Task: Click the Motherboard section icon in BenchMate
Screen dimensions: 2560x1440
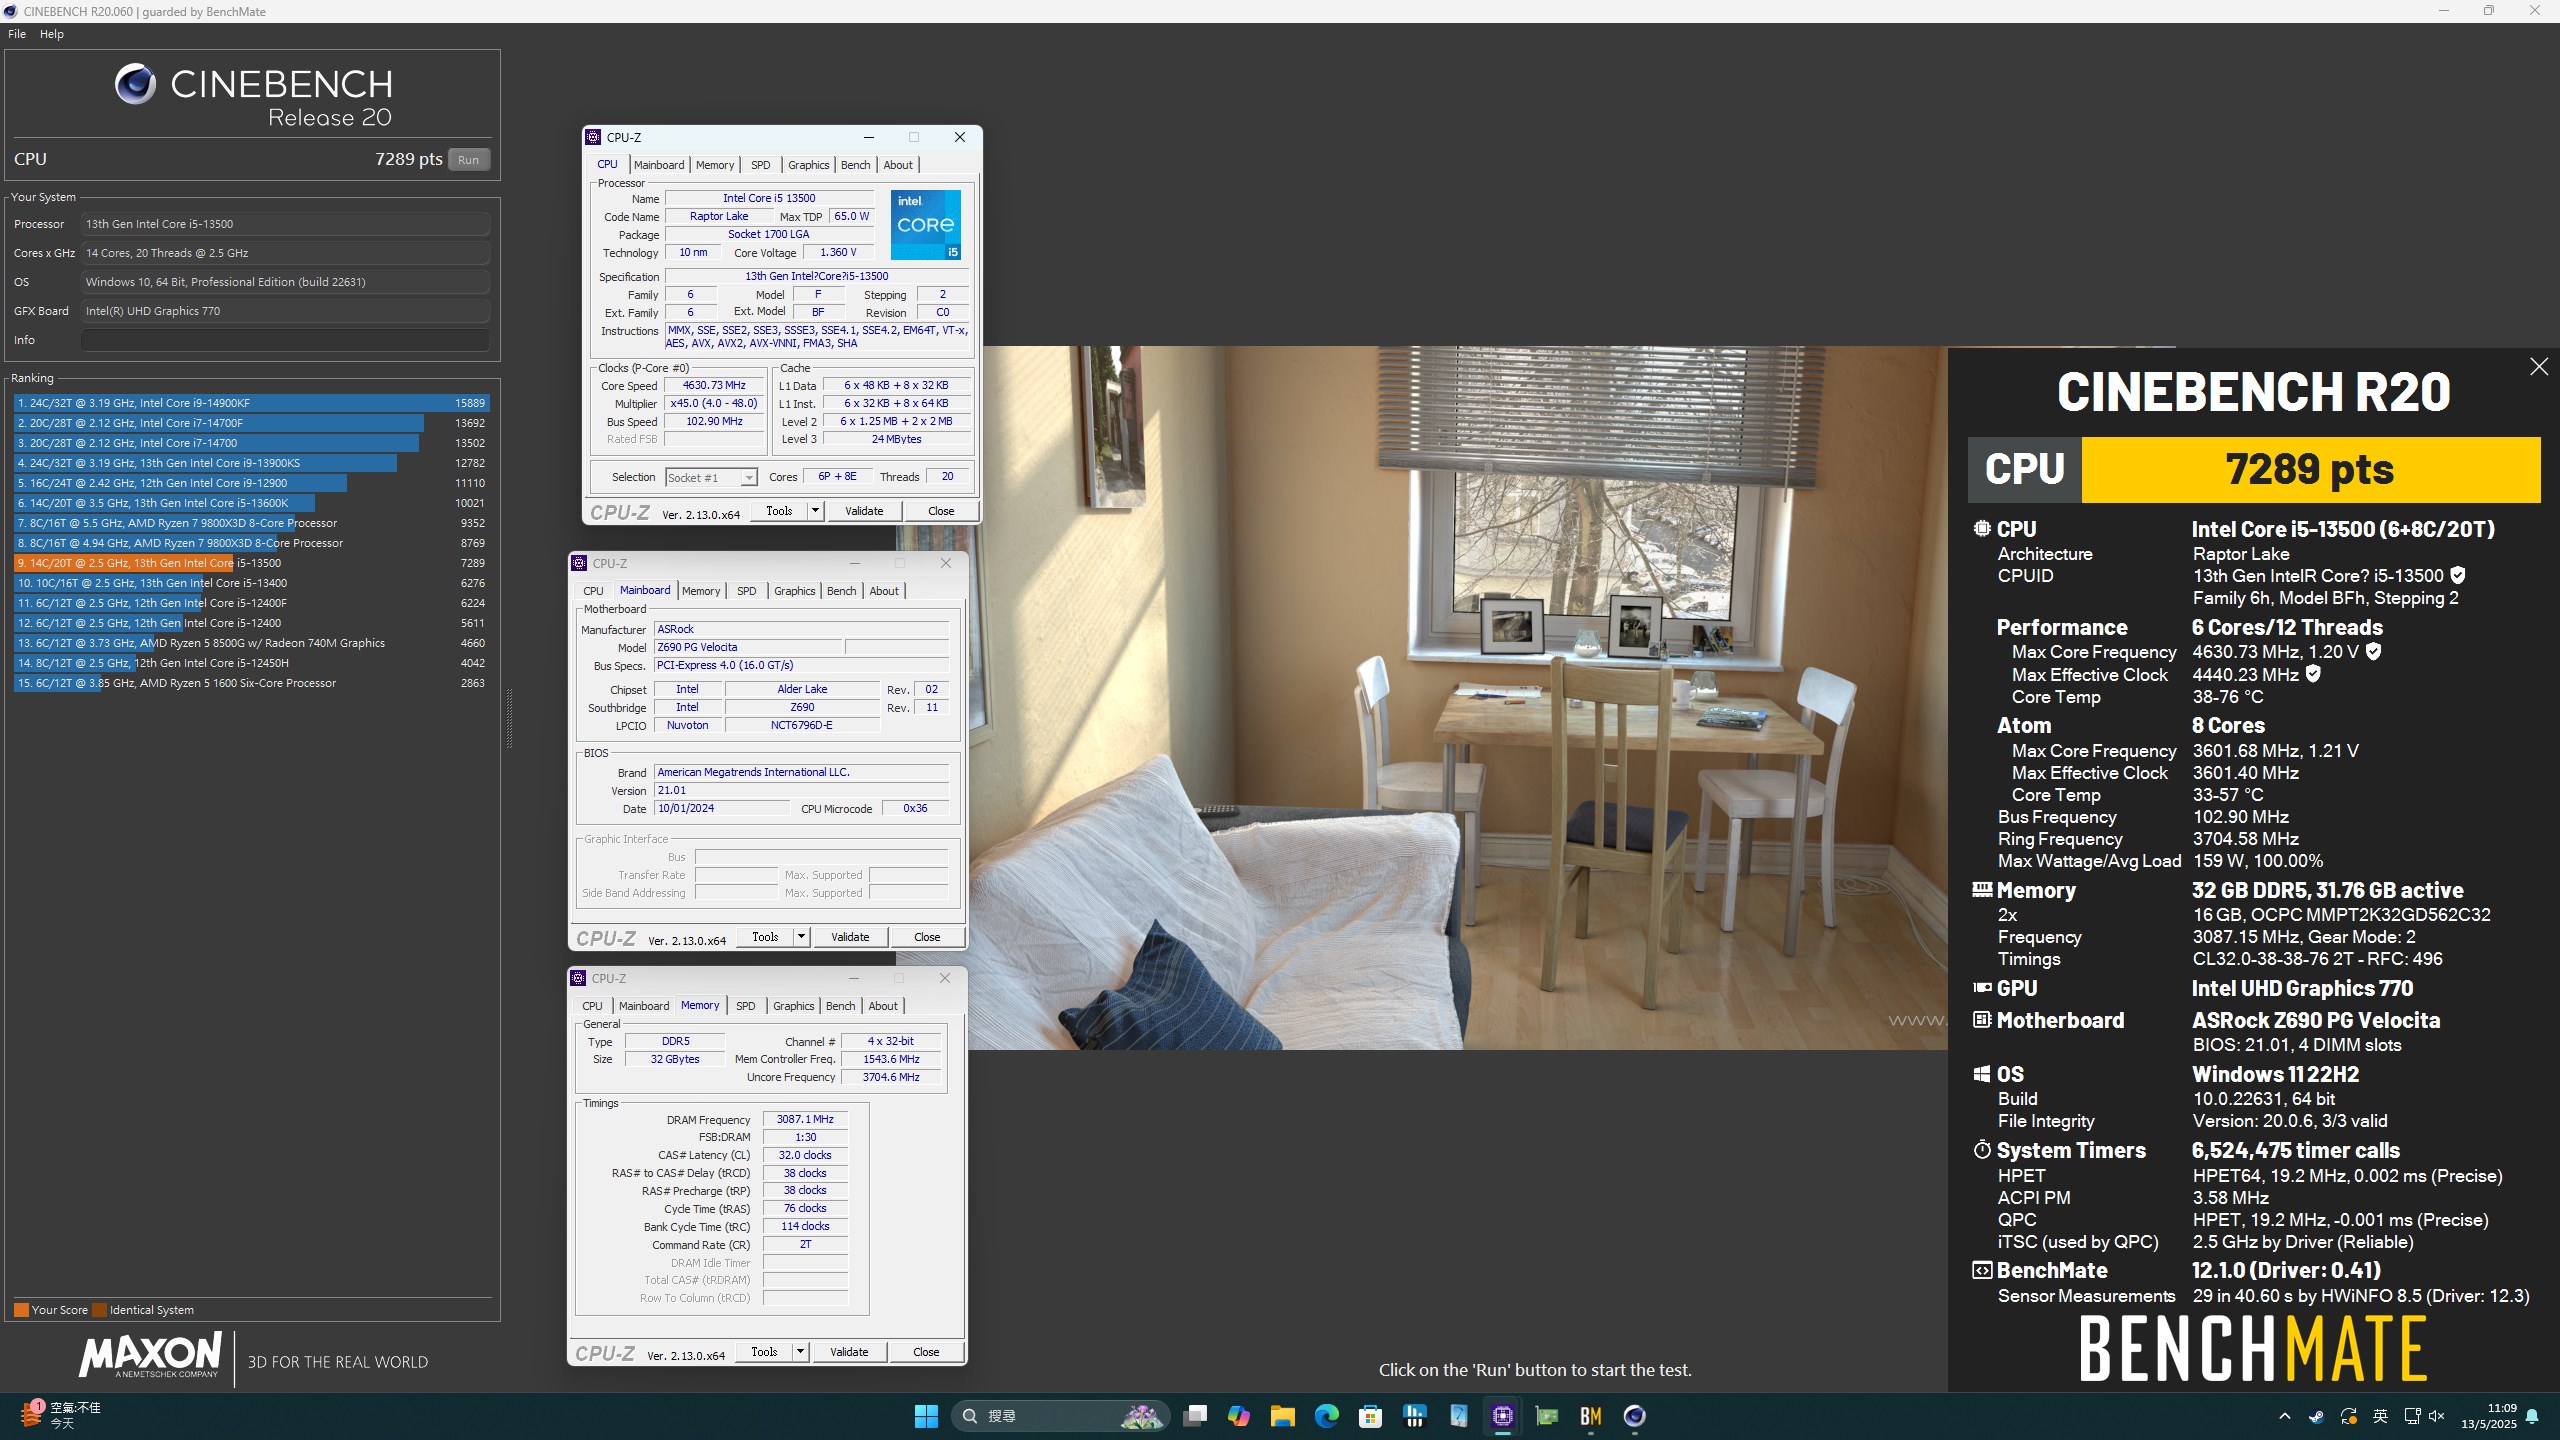Action: click(x=1981, y=1020)
